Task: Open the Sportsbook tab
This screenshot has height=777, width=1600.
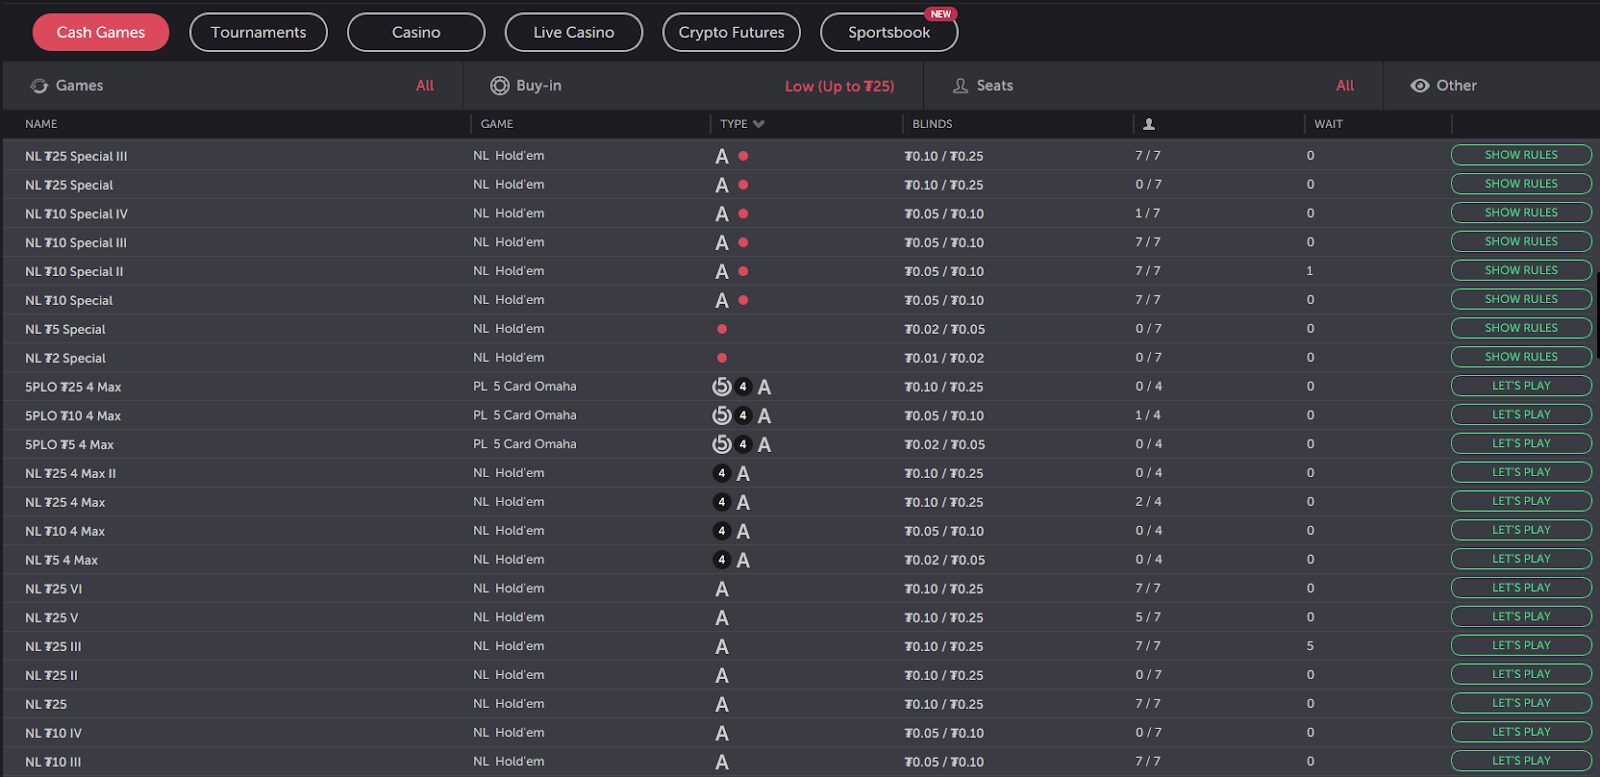Action: tap(889, 32)
